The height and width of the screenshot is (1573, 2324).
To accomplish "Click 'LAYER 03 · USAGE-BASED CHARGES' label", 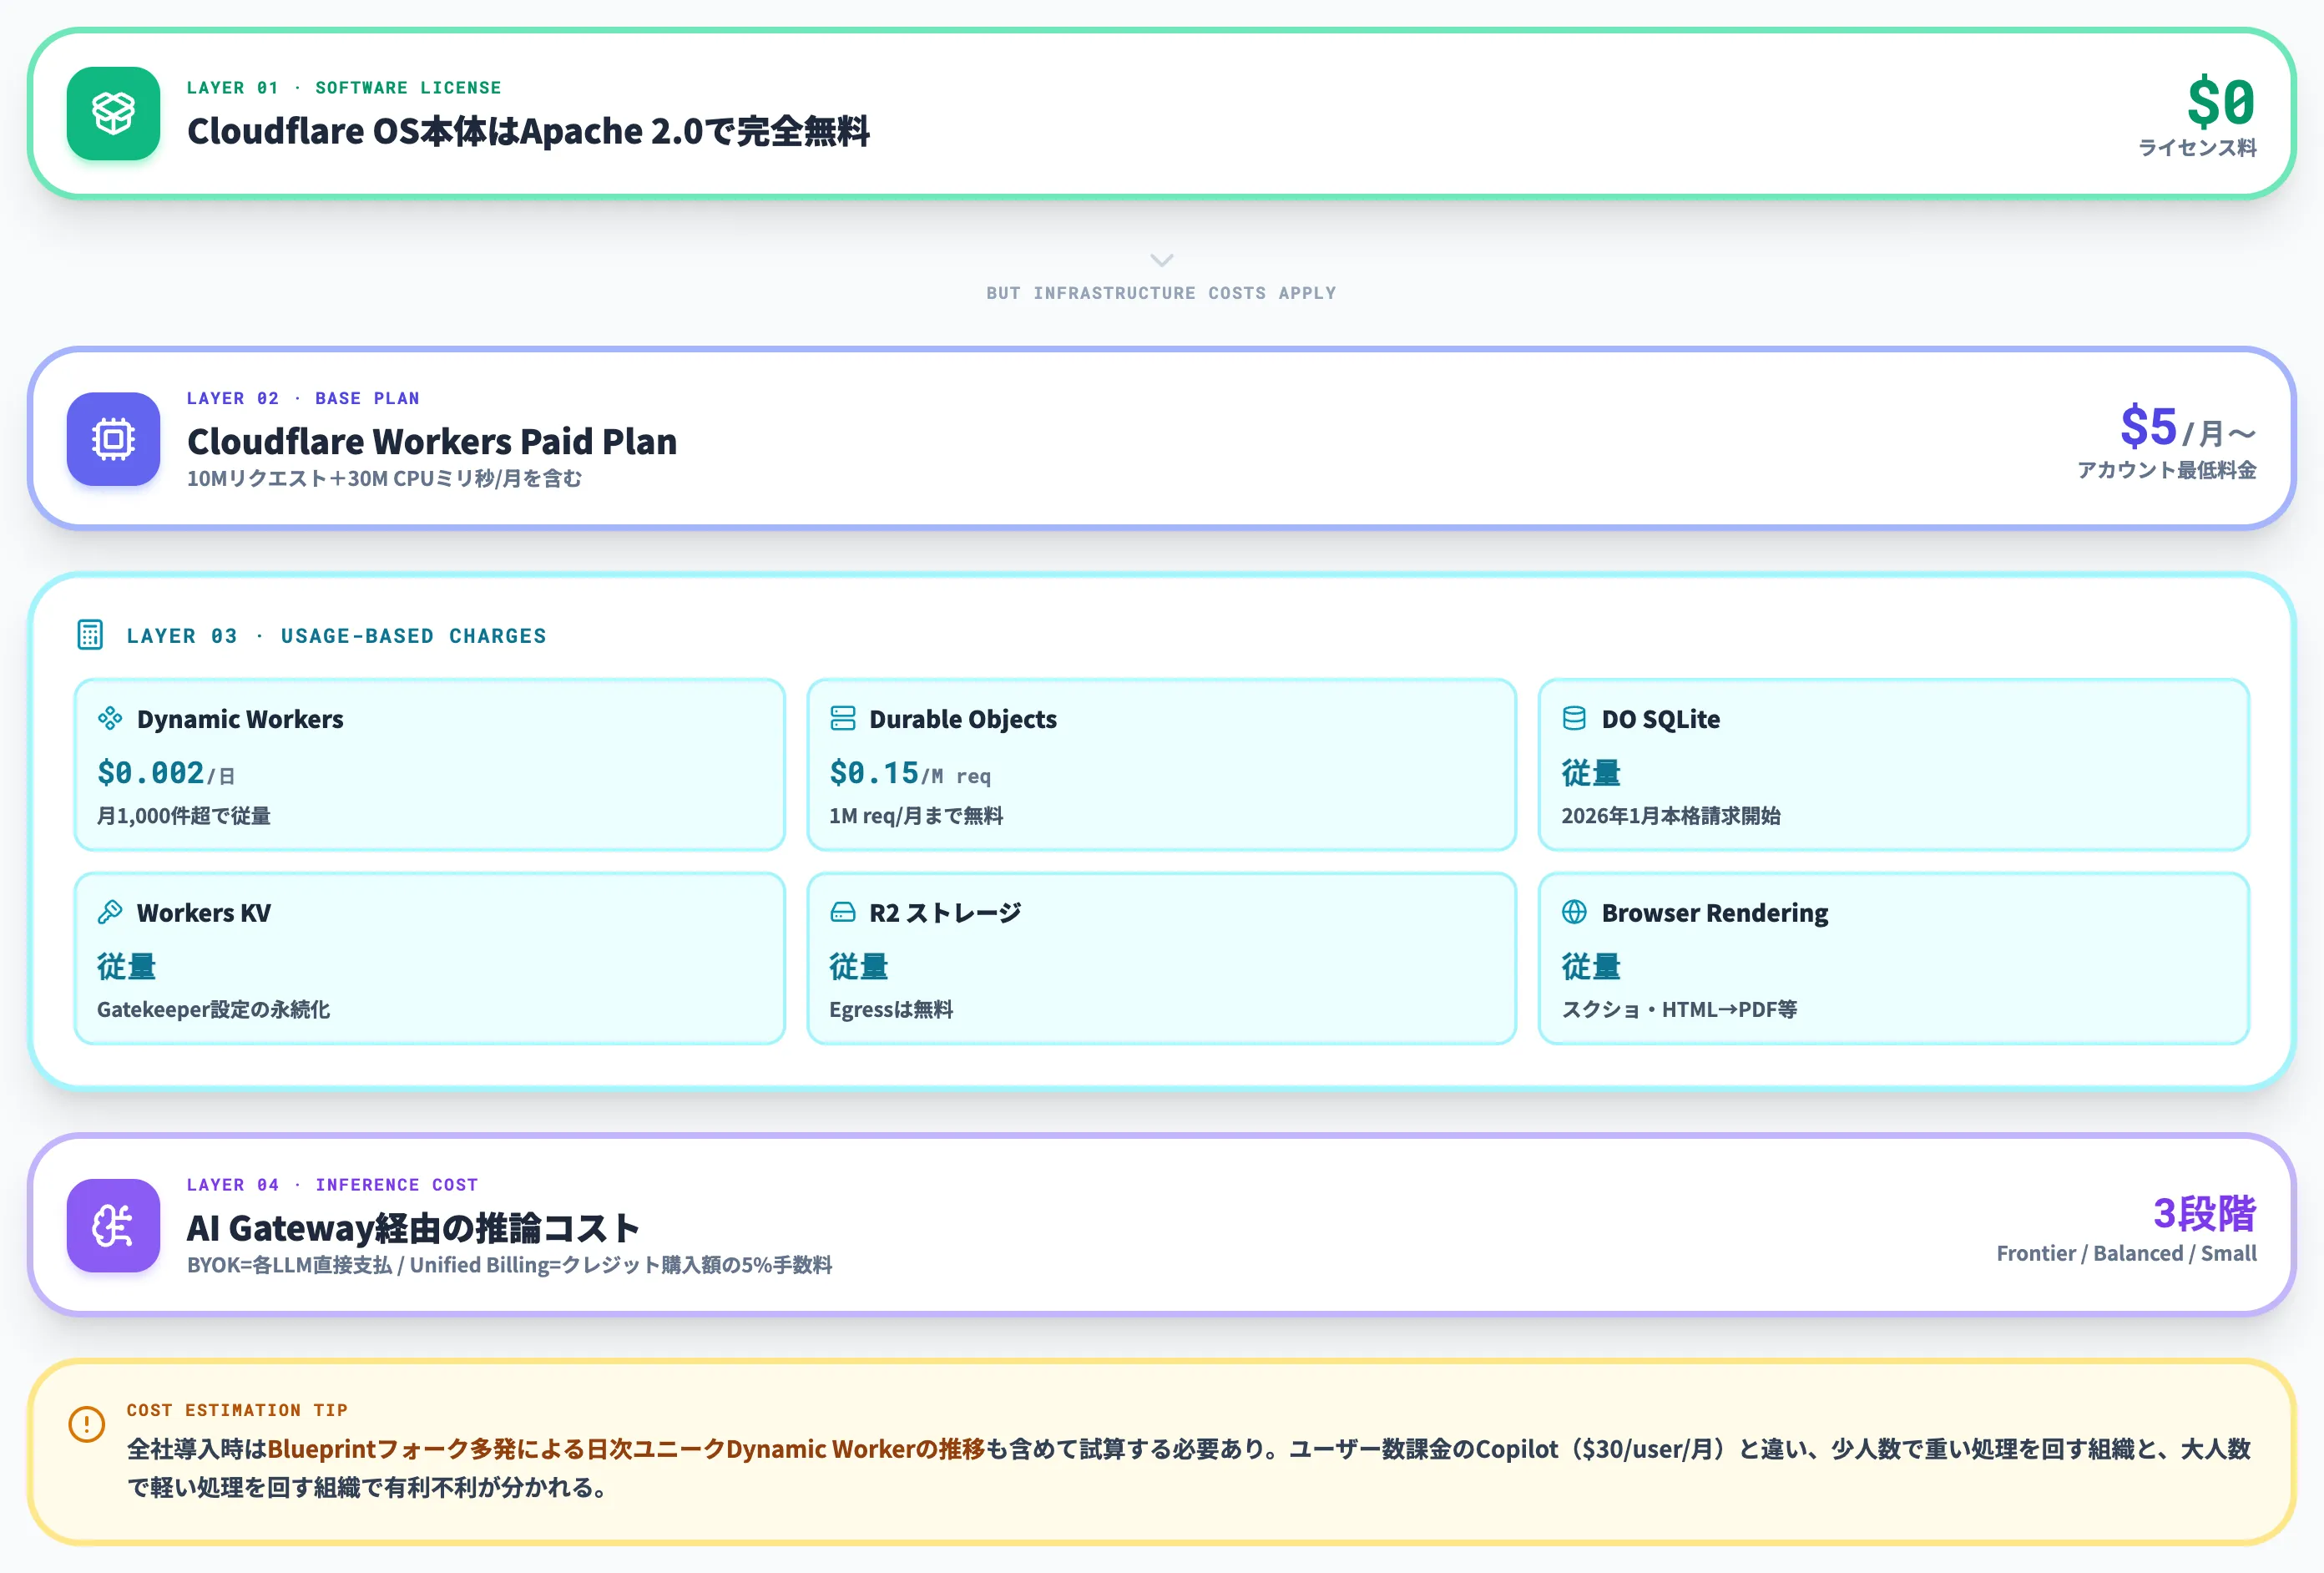I will coord(336,636).
